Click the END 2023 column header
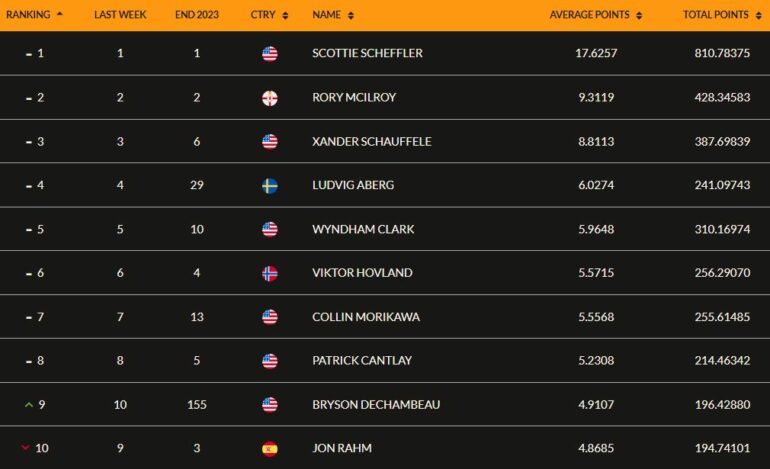 pos(197,15)
